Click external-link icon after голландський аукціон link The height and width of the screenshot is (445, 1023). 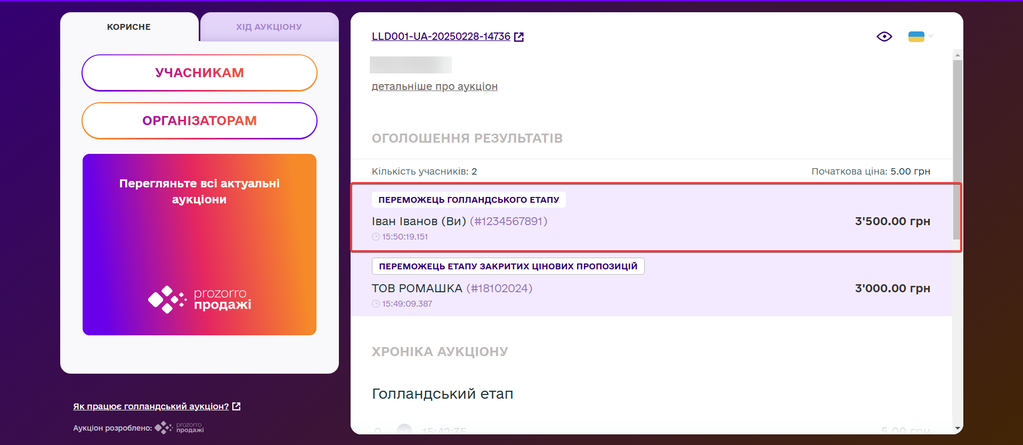[x=236, y=406]
